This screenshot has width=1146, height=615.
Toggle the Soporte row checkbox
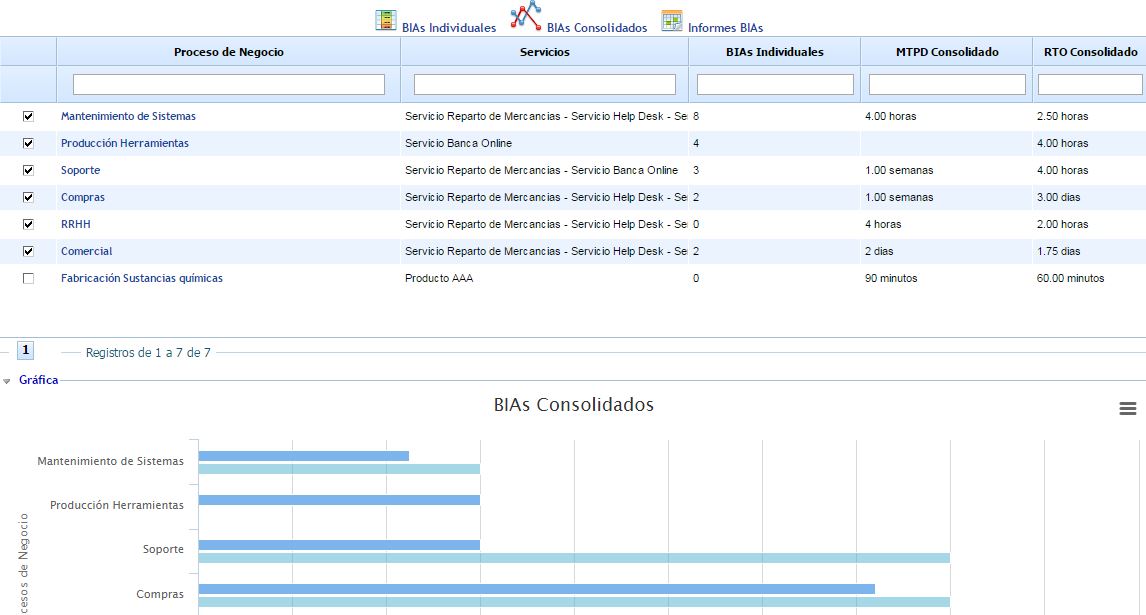pyautogui.click(x=28, y=170)
